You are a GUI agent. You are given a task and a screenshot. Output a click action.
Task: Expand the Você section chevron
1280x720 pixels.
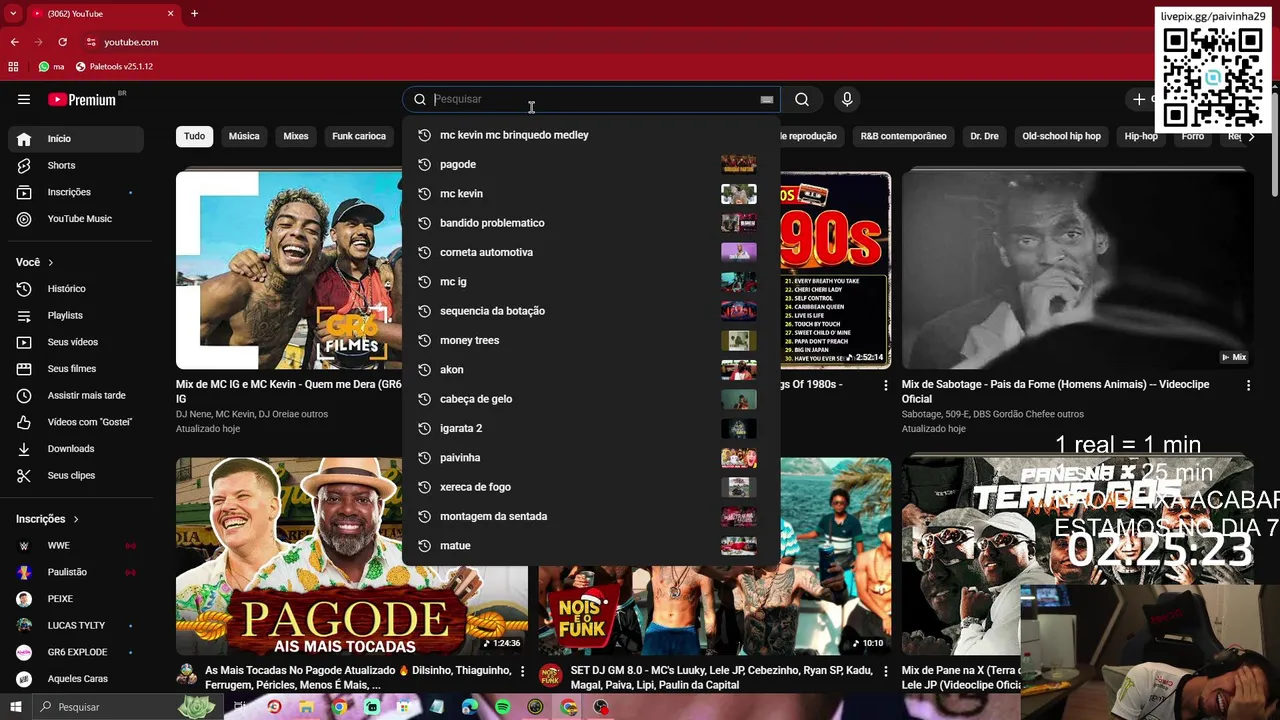tap(50, 262)
